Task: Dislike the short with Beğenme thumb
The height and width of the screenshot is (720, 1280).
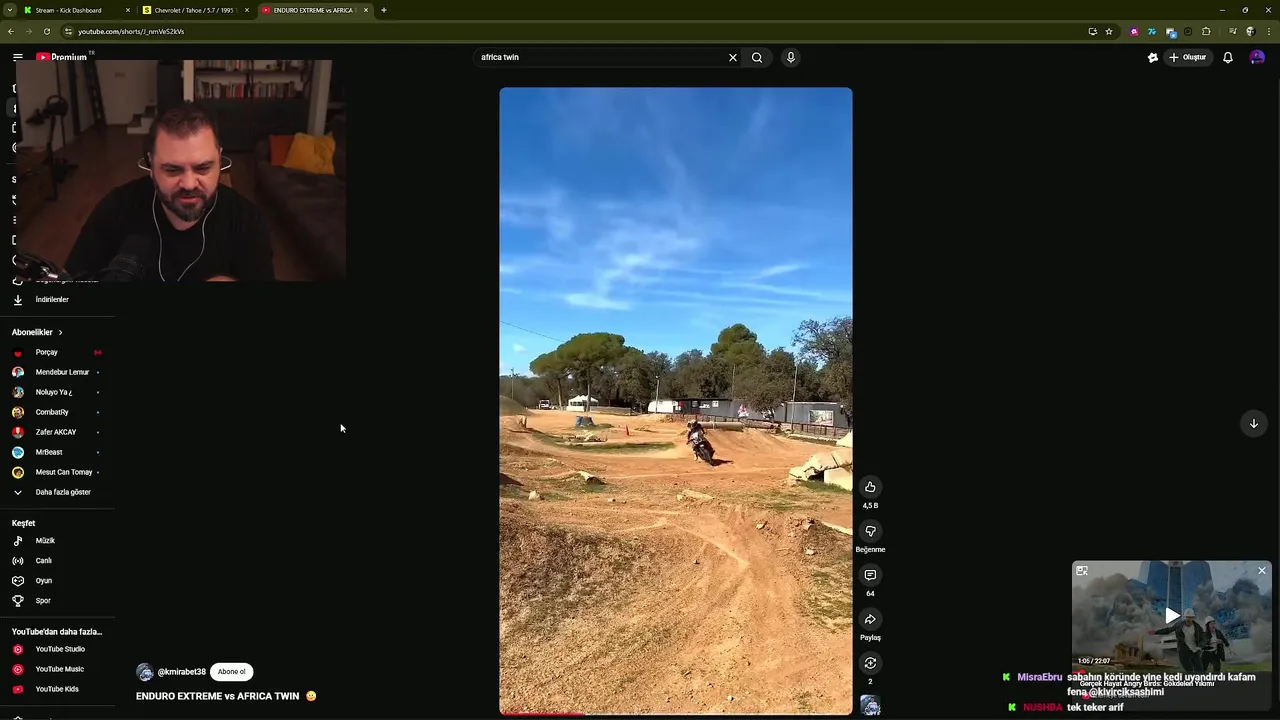Action: 870,531
